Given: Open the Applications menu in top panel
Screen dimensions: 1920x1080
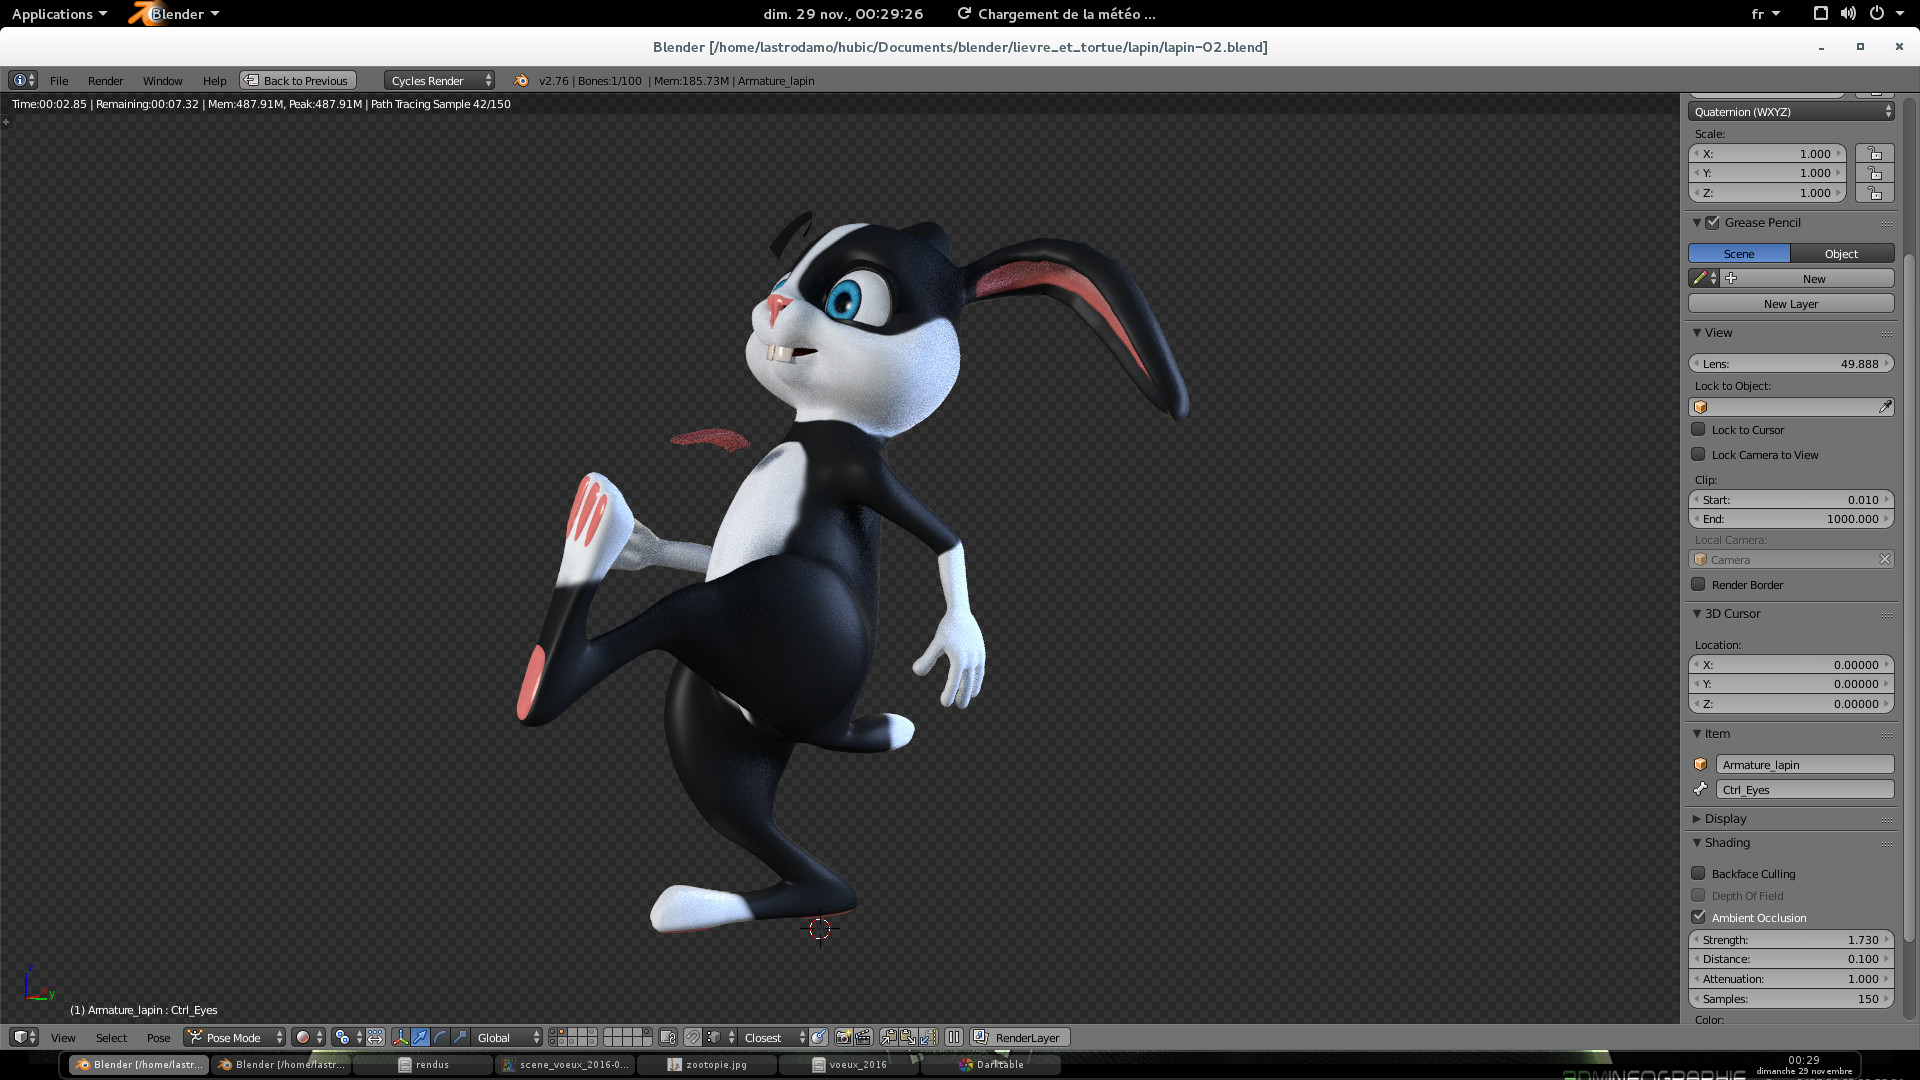Looking at the screenshot, I should click(x=59, y=14).
